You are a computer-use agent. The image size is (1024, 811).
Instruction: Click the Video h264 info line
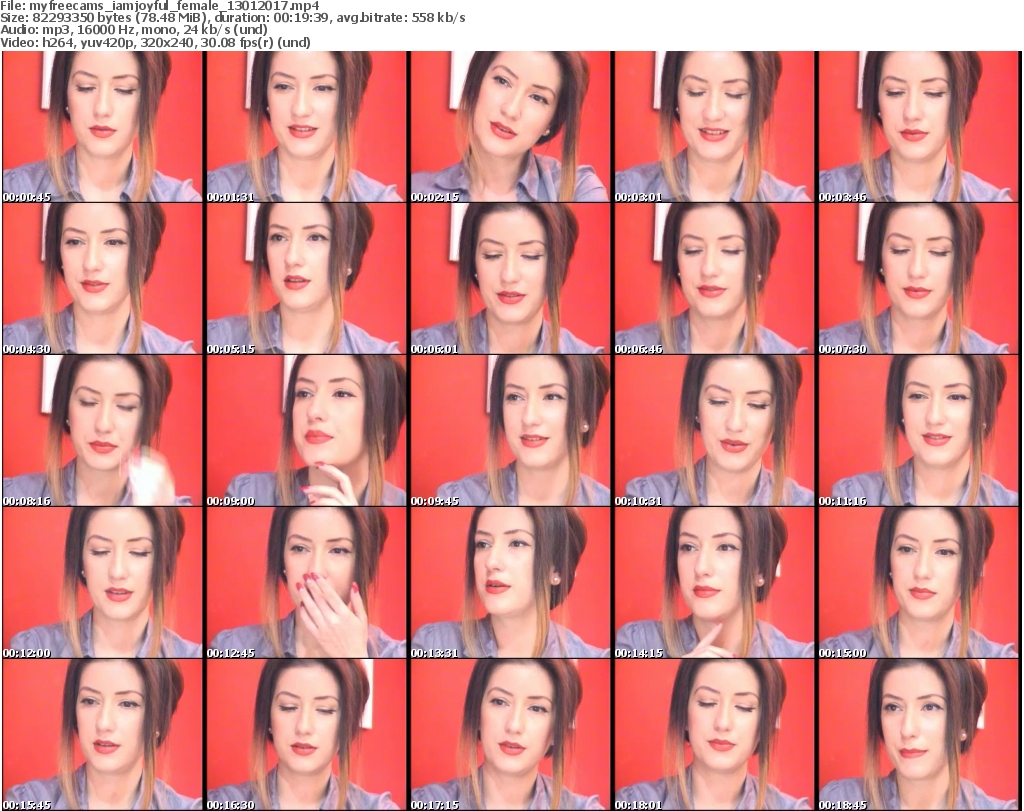pyautogui.click(x=155, y=42)
